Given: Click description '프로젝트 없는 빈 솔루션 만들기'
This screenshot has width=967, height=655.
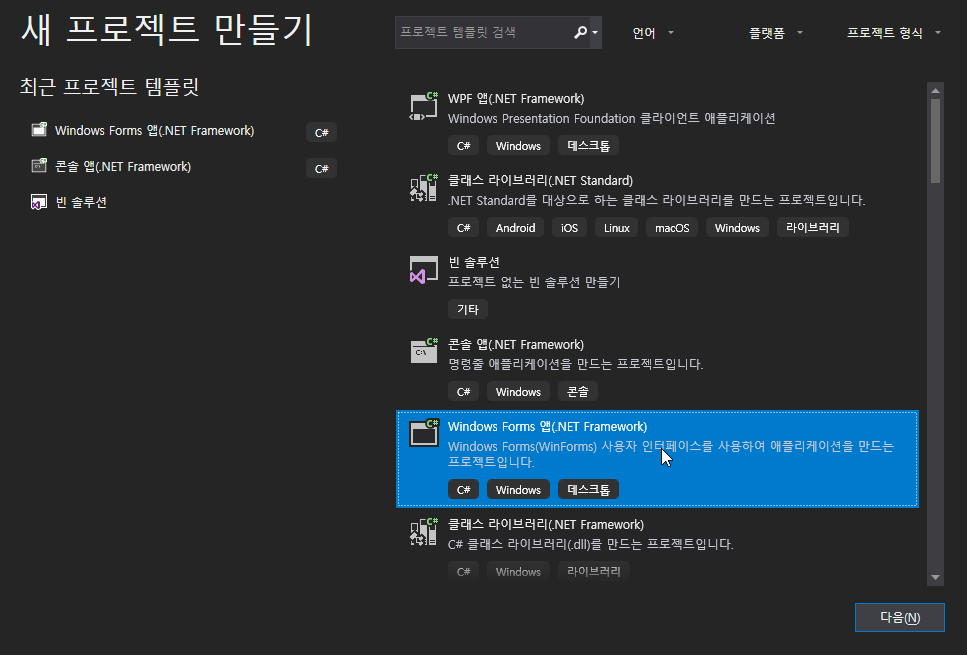Looking at the screenshot, I should (534, 282).
